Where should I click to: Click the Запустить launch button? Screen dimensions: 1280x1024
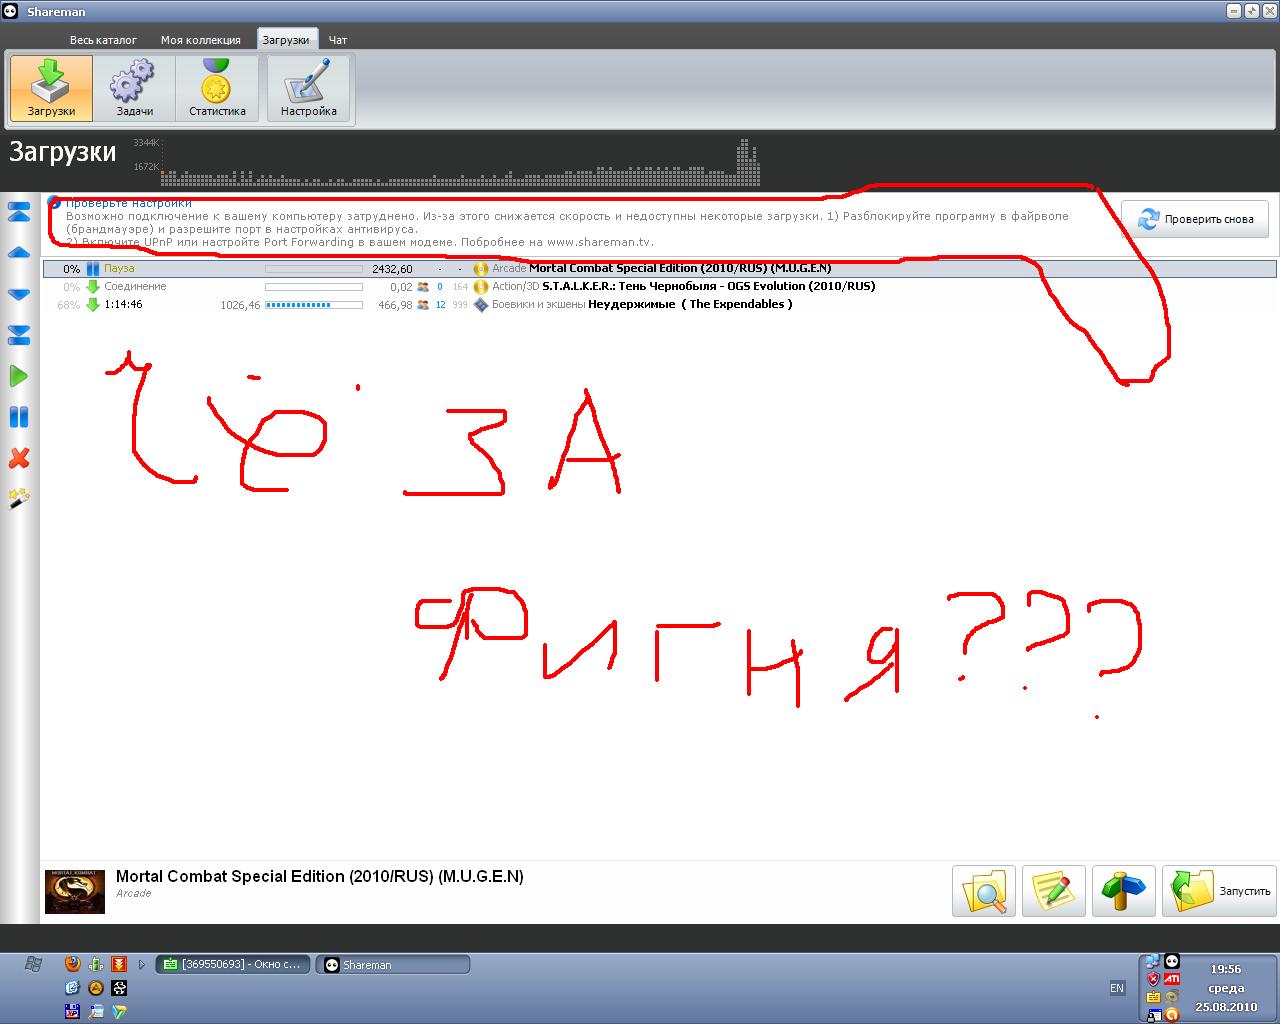[x=1220, y=891]
